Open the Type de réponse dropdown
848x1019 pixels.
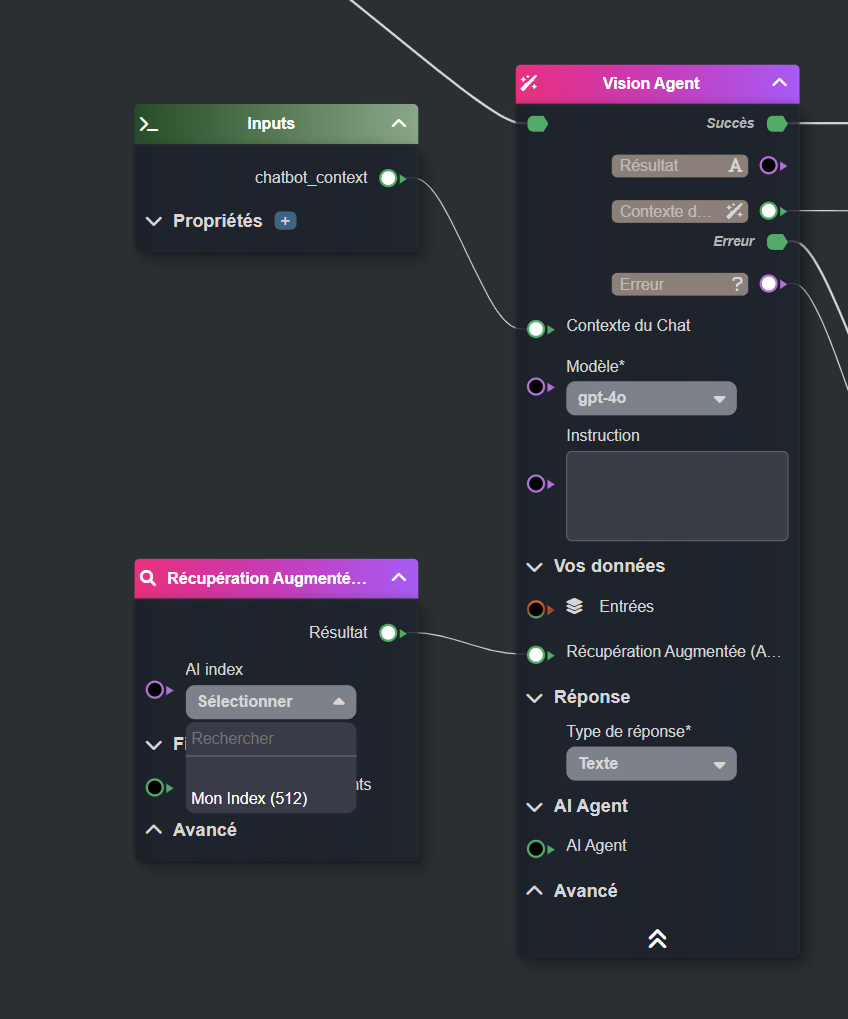(651, 763)
